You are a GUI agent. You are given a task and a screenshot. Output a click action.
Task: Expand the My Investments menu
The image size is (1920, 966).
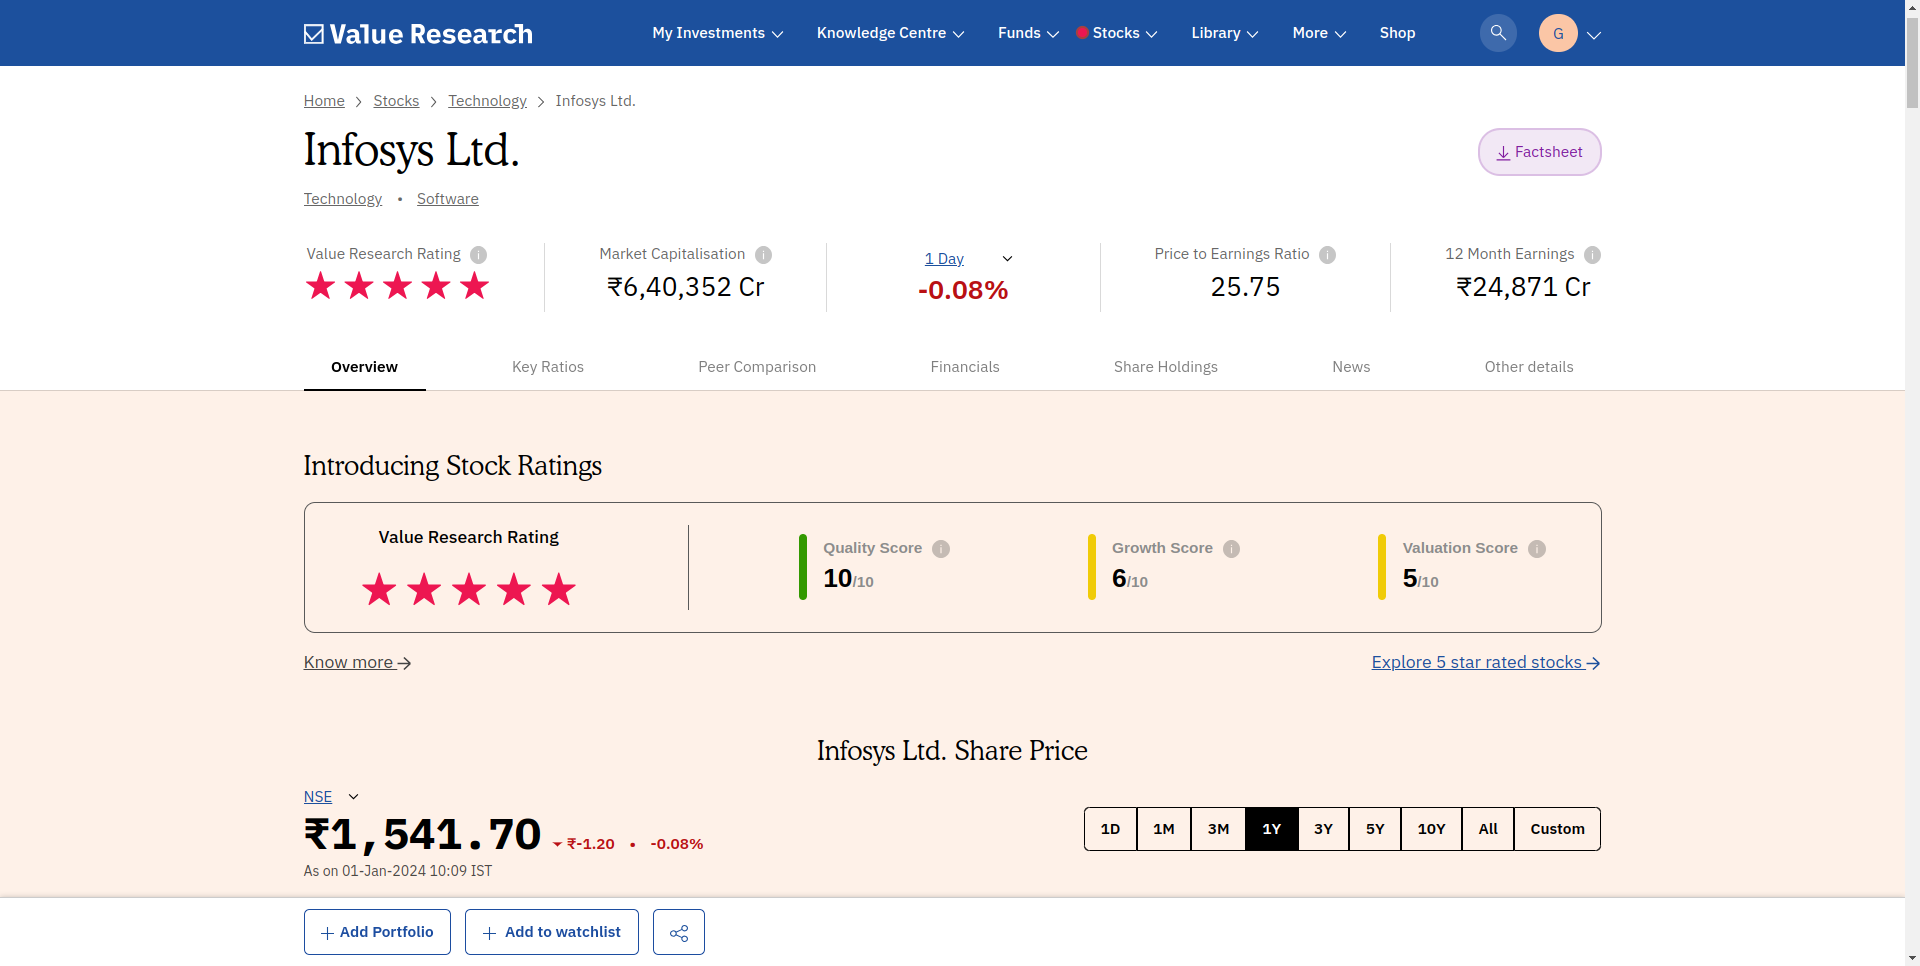coord(717,33)
